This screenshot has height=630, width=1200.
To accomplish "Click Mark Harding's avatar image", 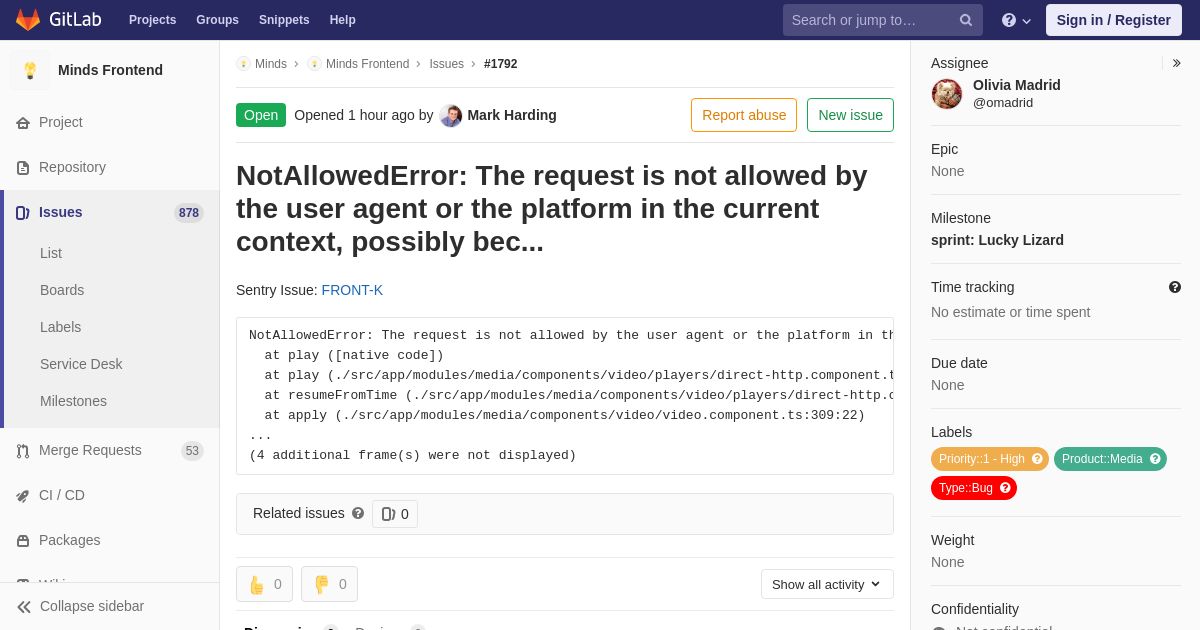I will pos(451,116).
